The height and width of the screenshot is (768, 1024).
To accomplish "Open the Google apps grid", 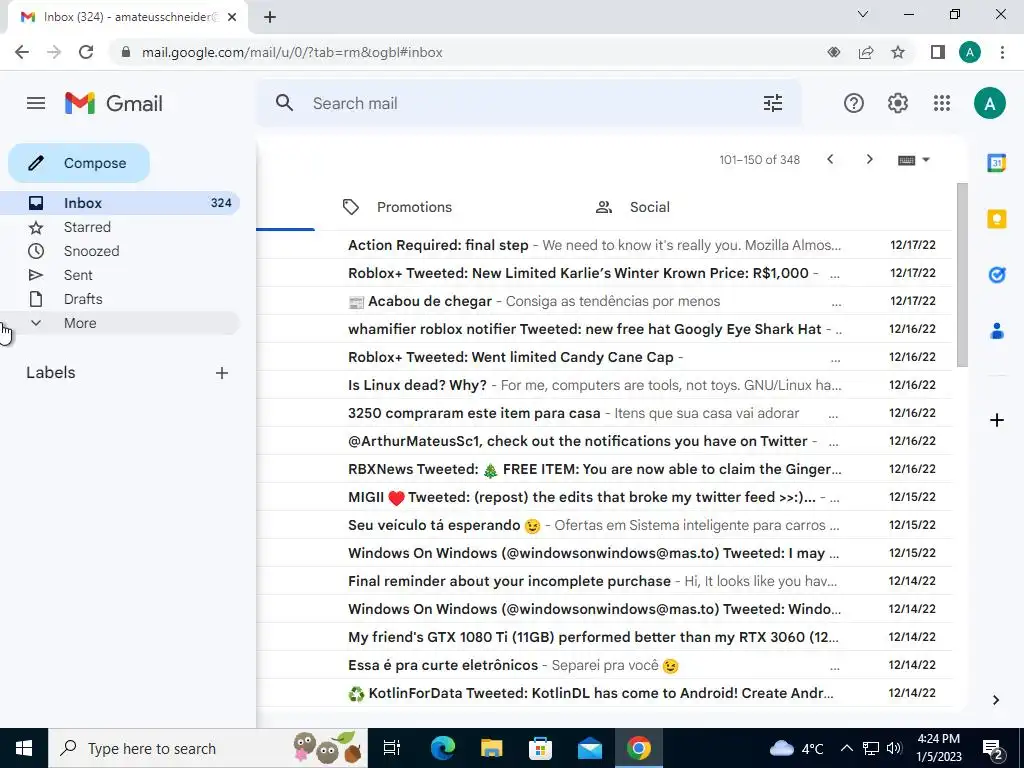I will coord(942,103).
